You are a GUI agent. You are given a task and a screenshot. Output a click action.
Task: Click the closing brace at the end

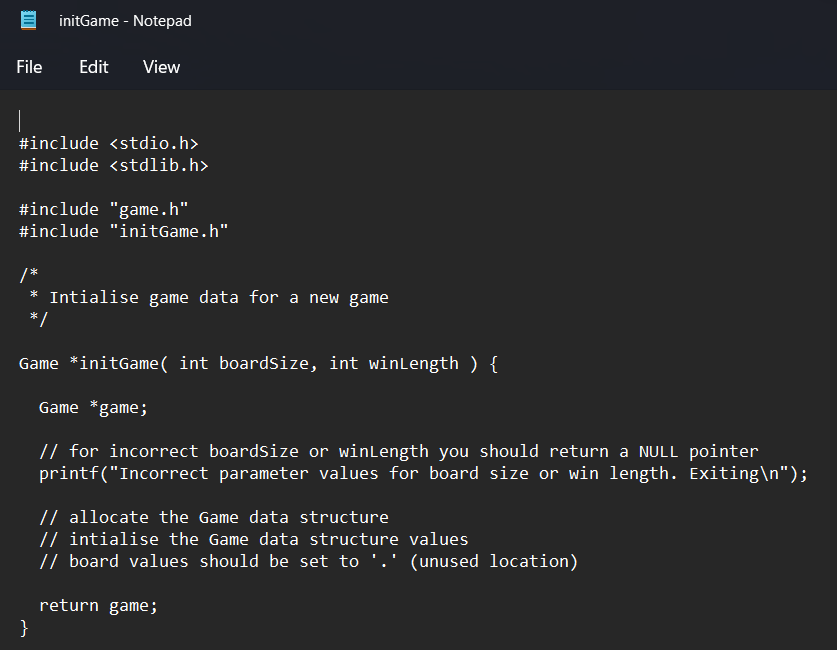[23, 628]
